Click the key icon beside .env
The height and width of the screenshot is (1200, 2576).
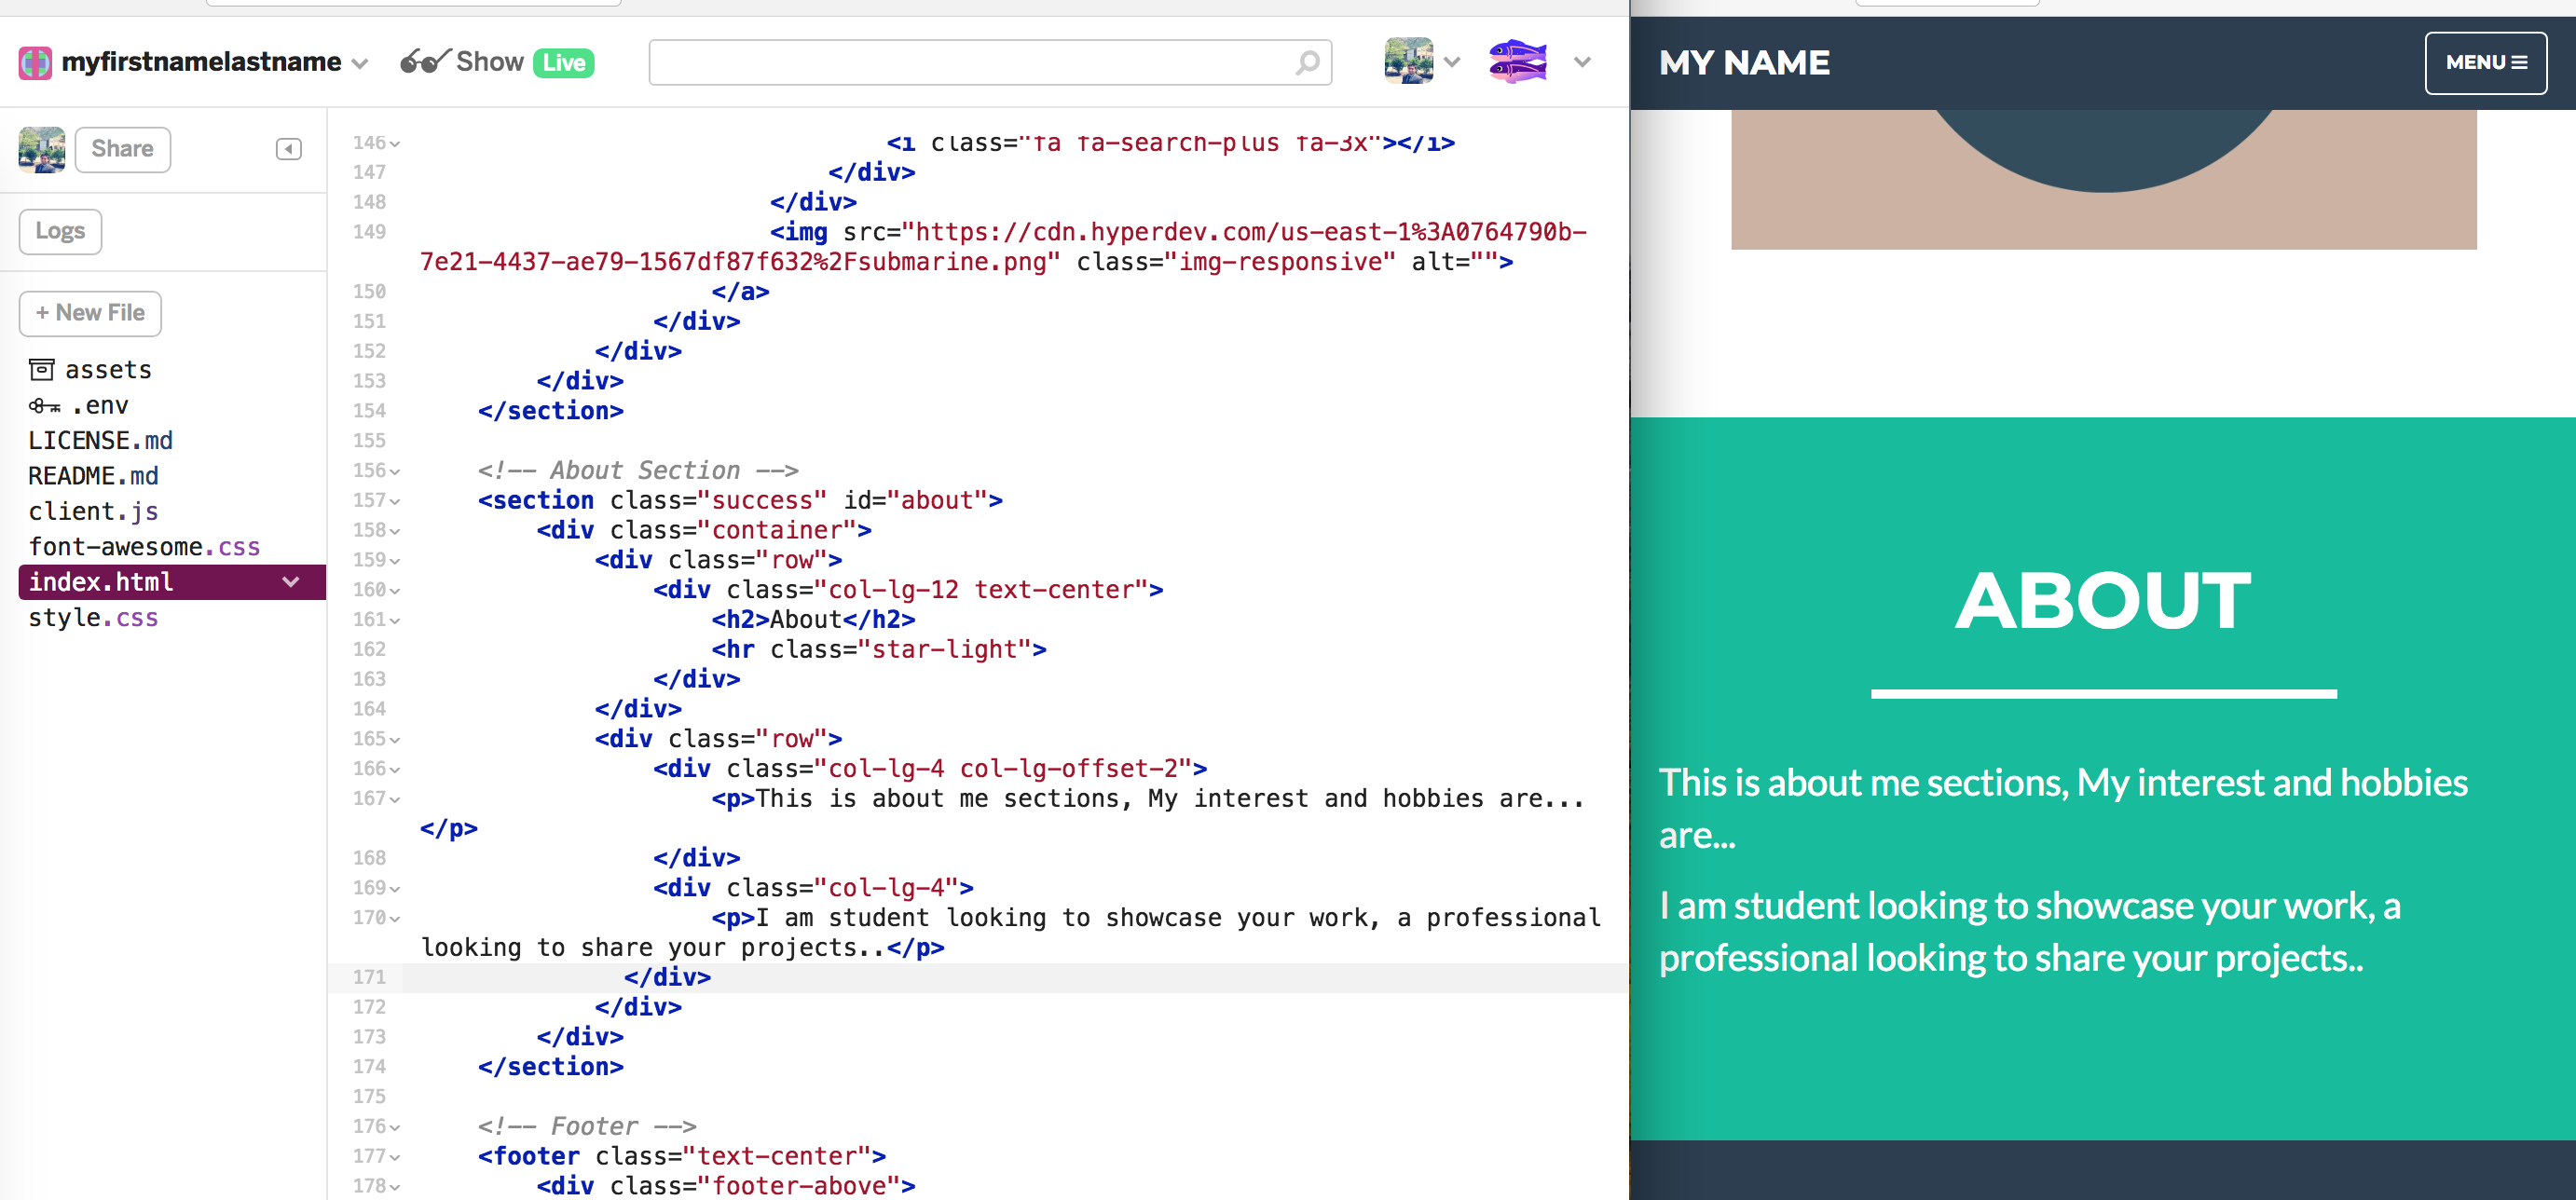(x=41, y=405)
